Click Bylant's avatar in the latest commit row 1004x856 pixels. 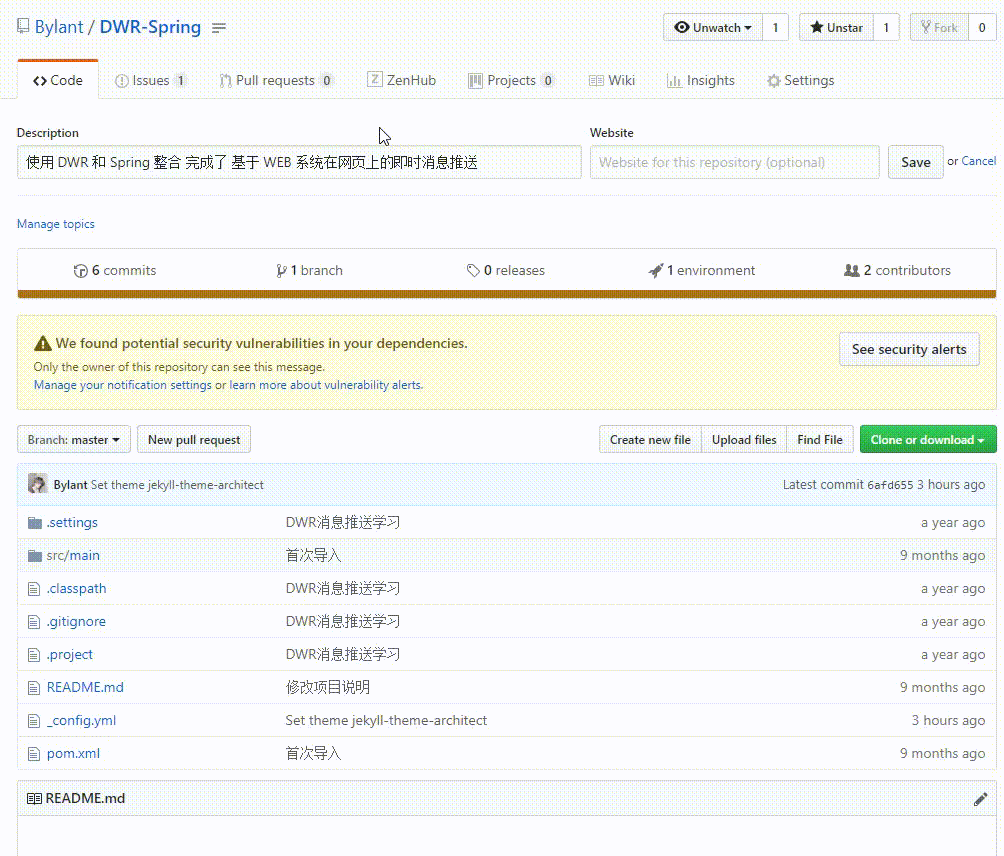tap(37, 484)
